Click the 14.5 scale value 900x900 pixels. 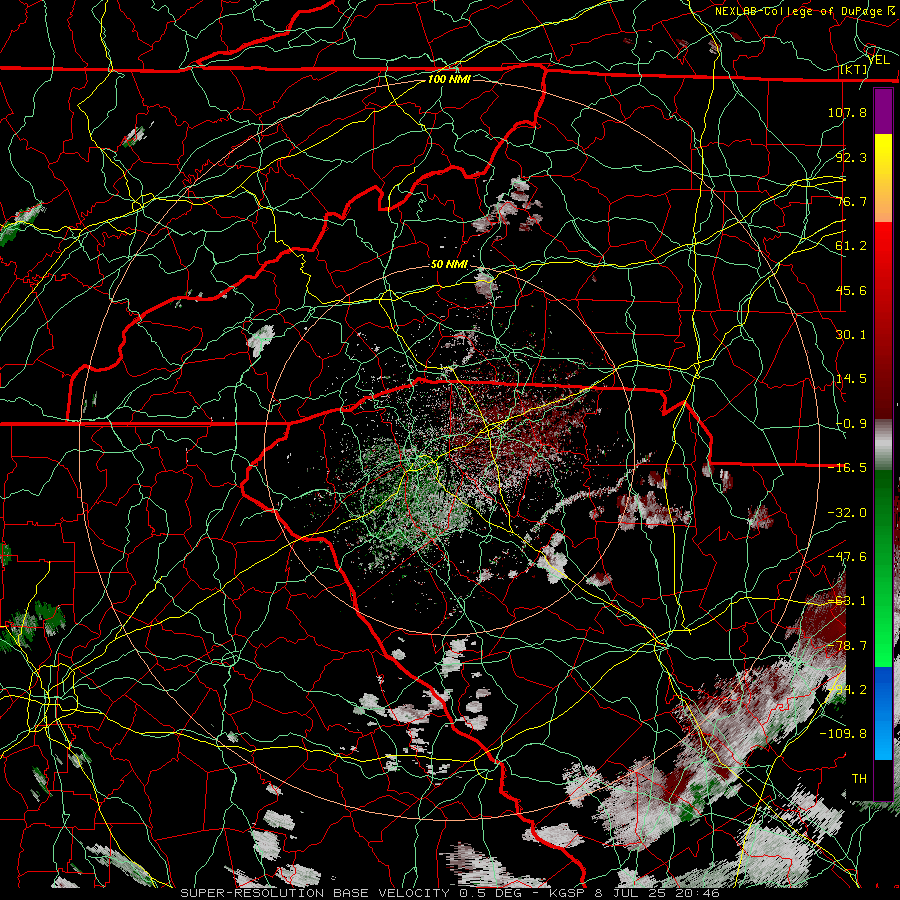[851, 379]
